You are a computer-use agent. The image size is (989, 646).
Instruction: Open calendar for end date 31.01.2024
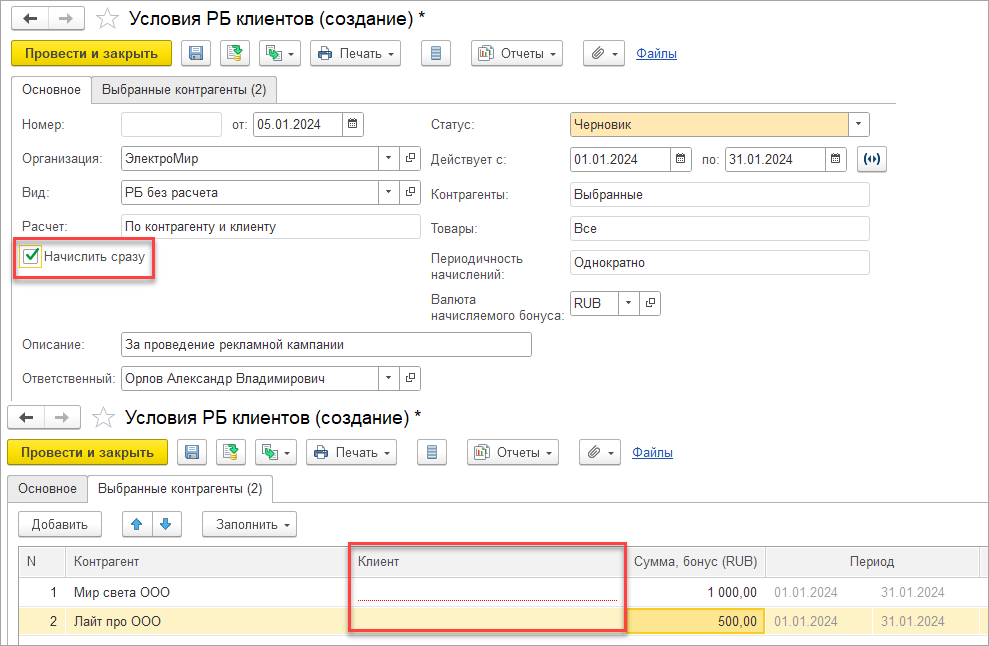(x=837, y=158)
